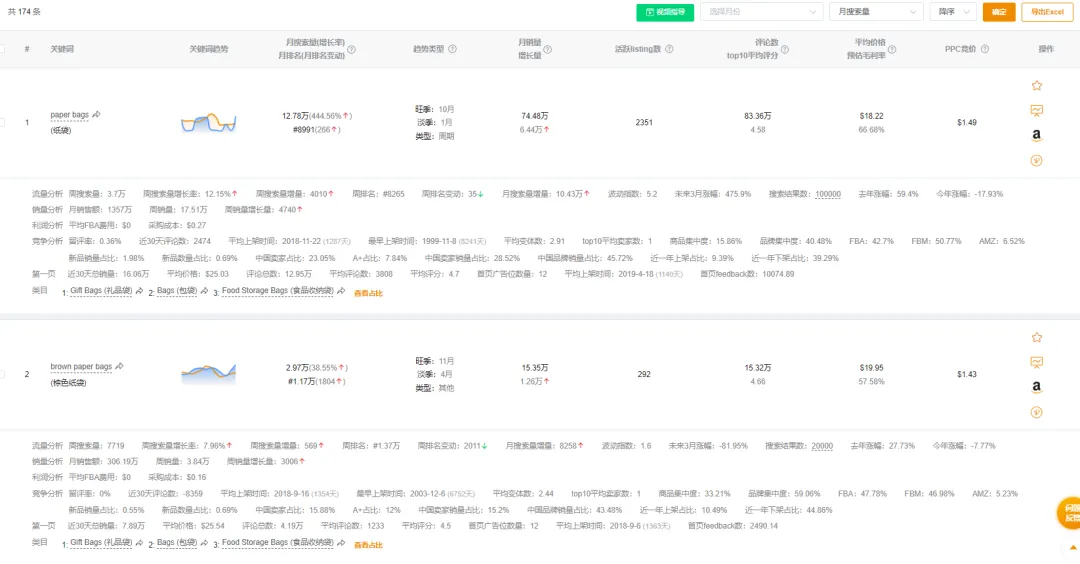Screen dimensions: 1080x564
Task: Click help icon beside 活跃listing数 header
Action: 669,49
